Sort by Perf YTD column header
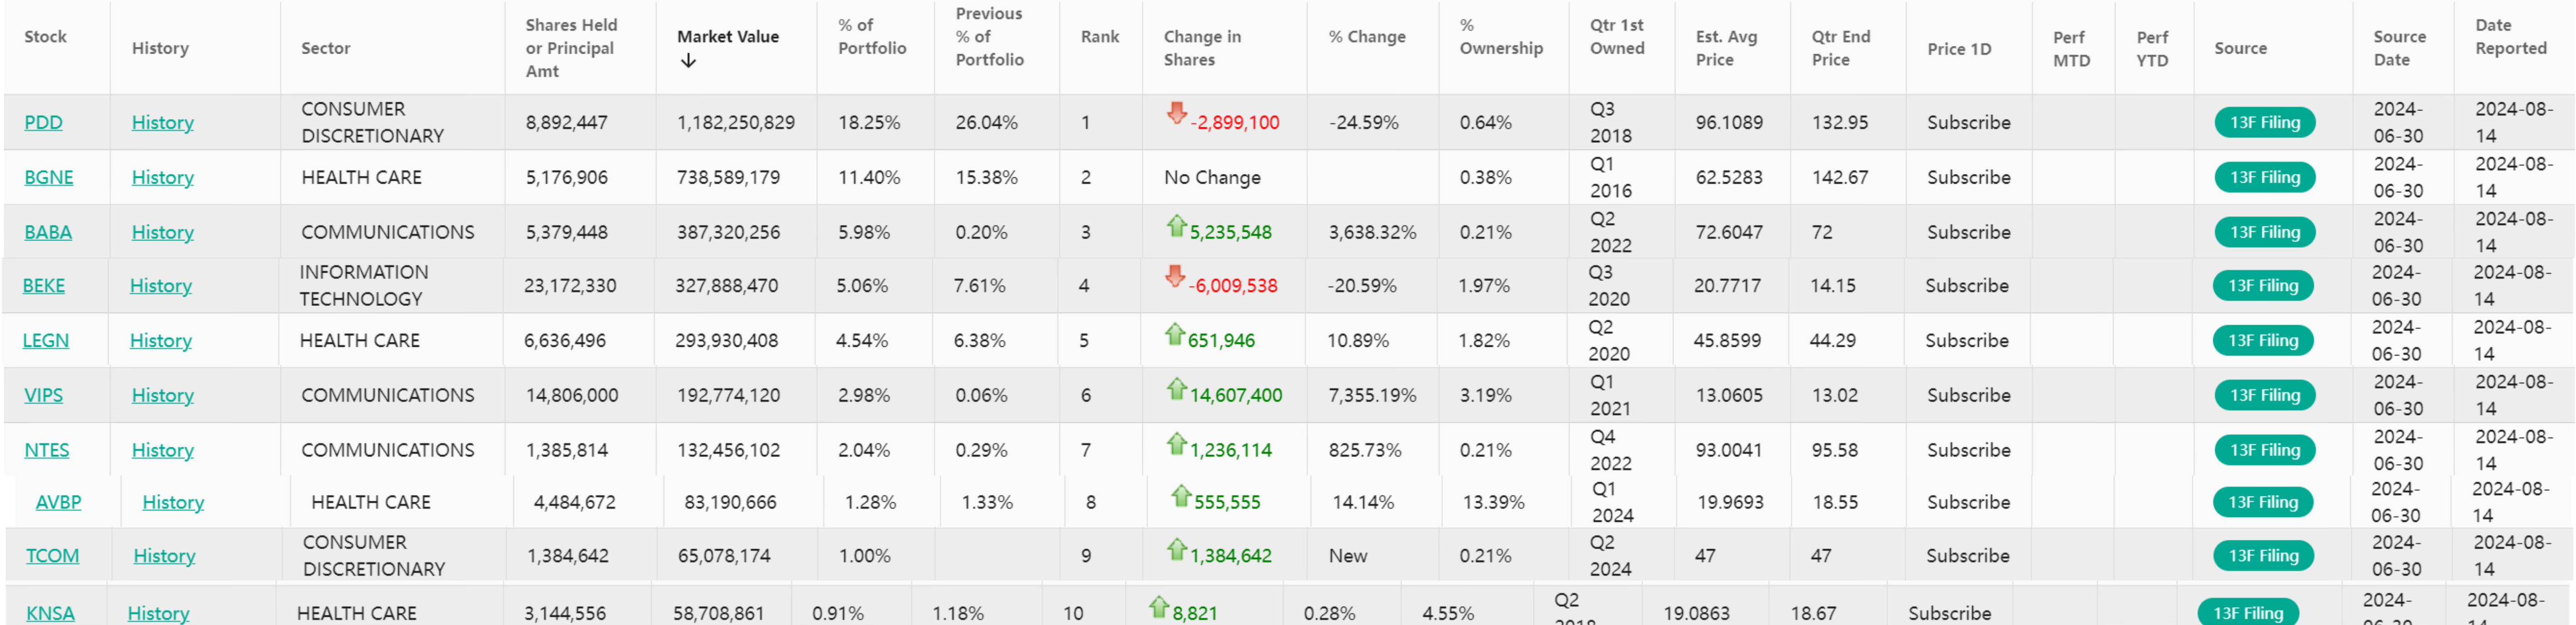This screenshot has height=625, width=2576. click(2152, 49)
